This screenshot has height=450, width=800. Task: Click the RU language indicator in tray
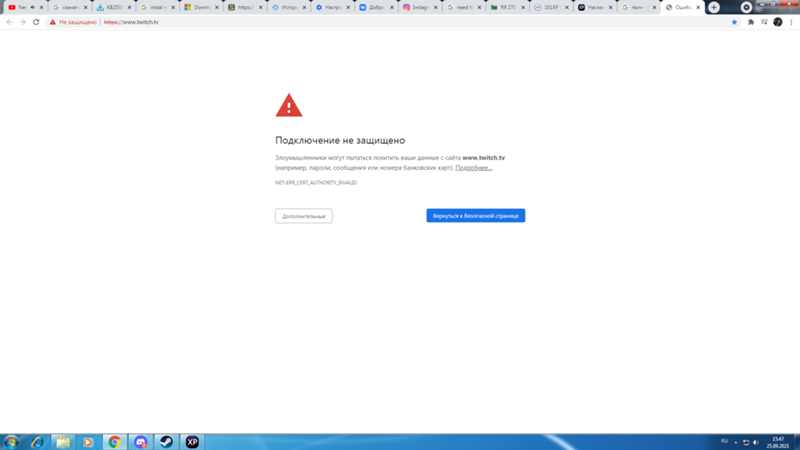point(724,441)
